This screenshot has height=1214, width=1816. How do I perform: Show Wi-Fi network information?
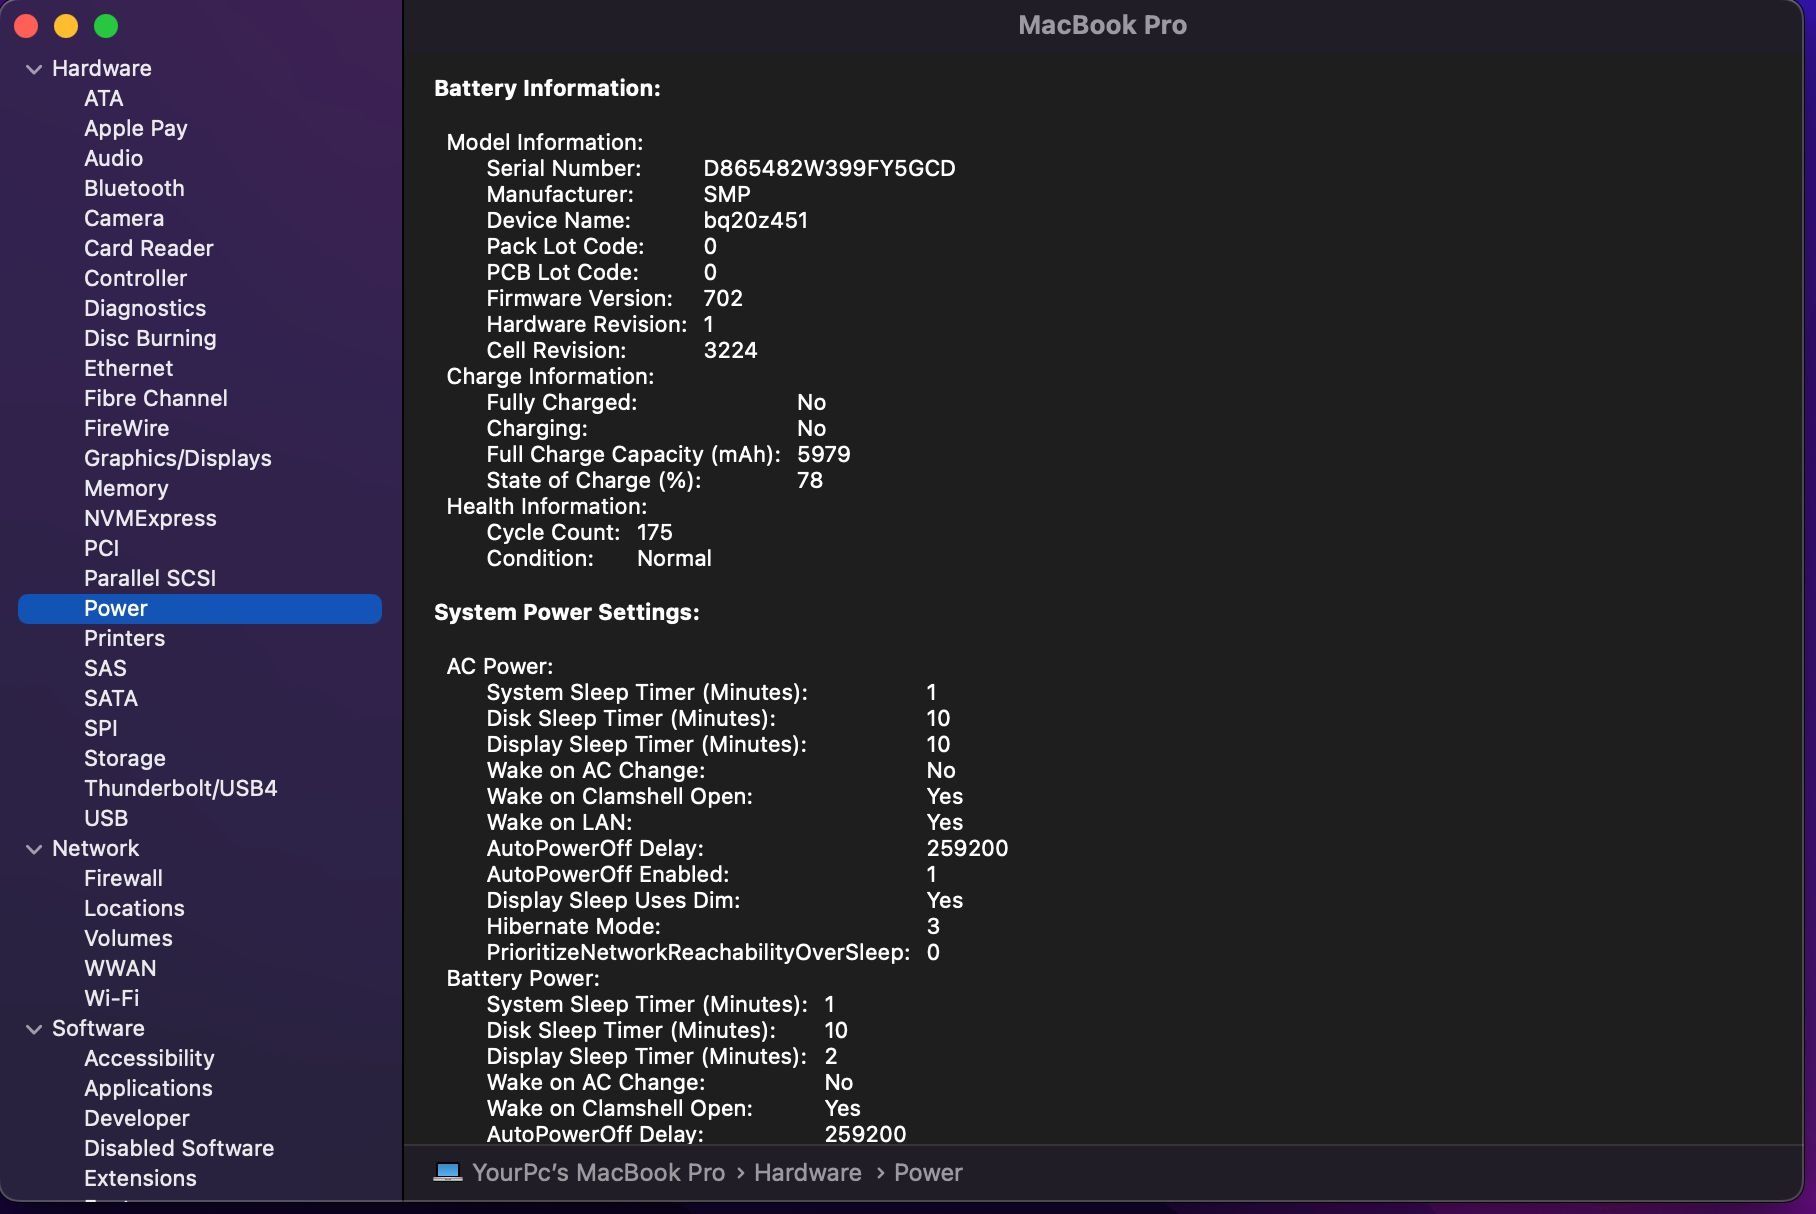112,998
